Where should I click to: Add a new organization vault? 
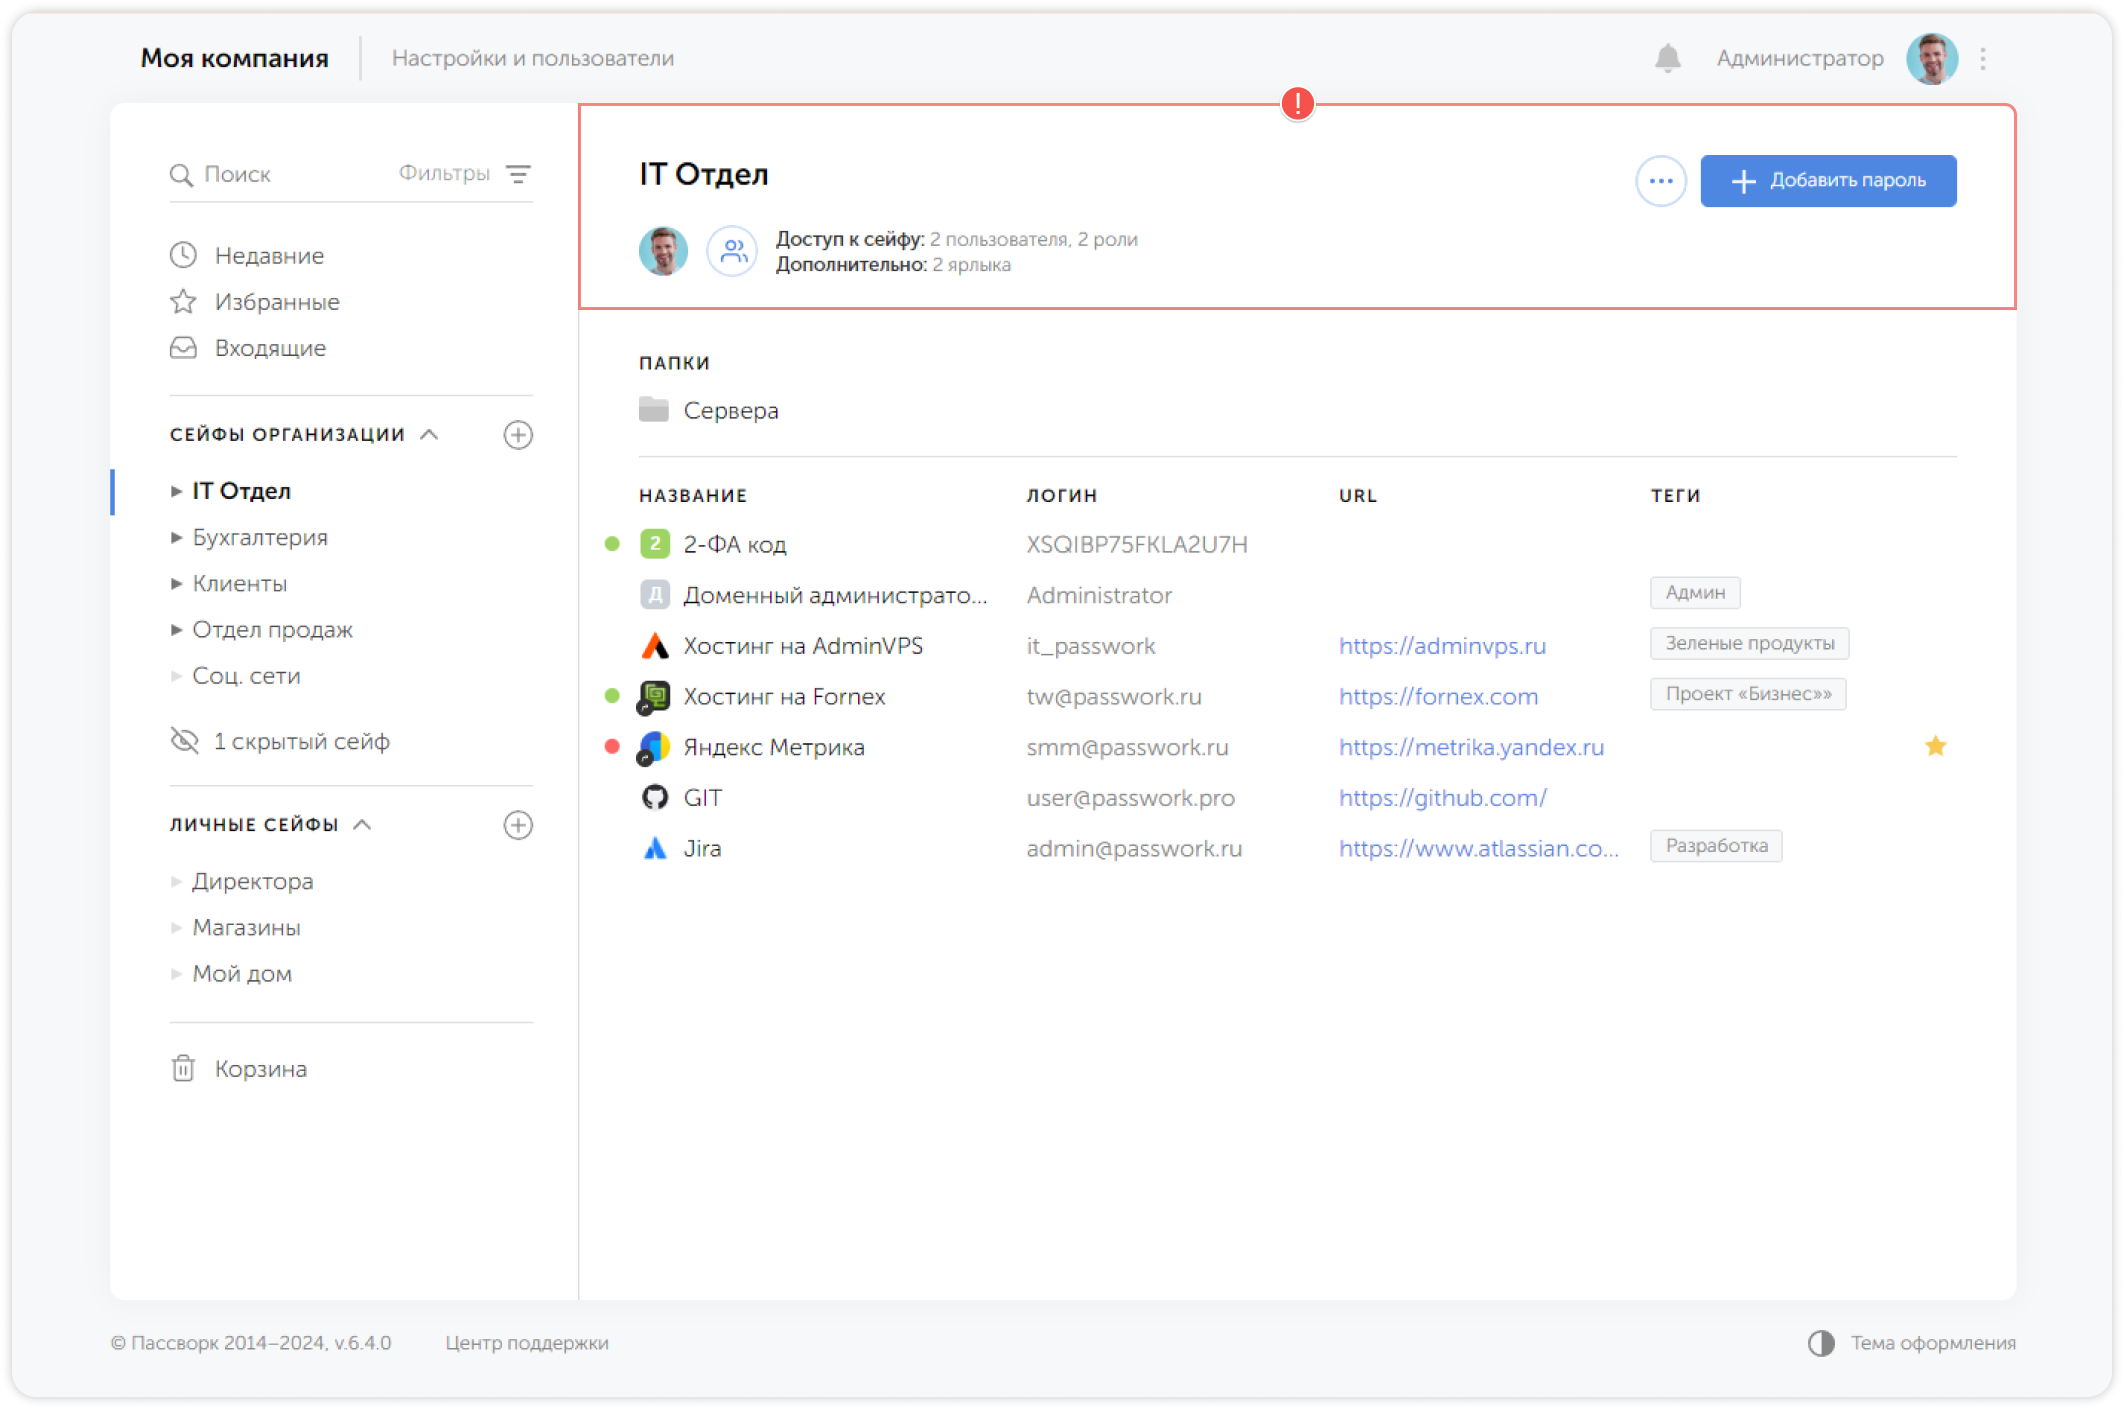coord(518,435)
